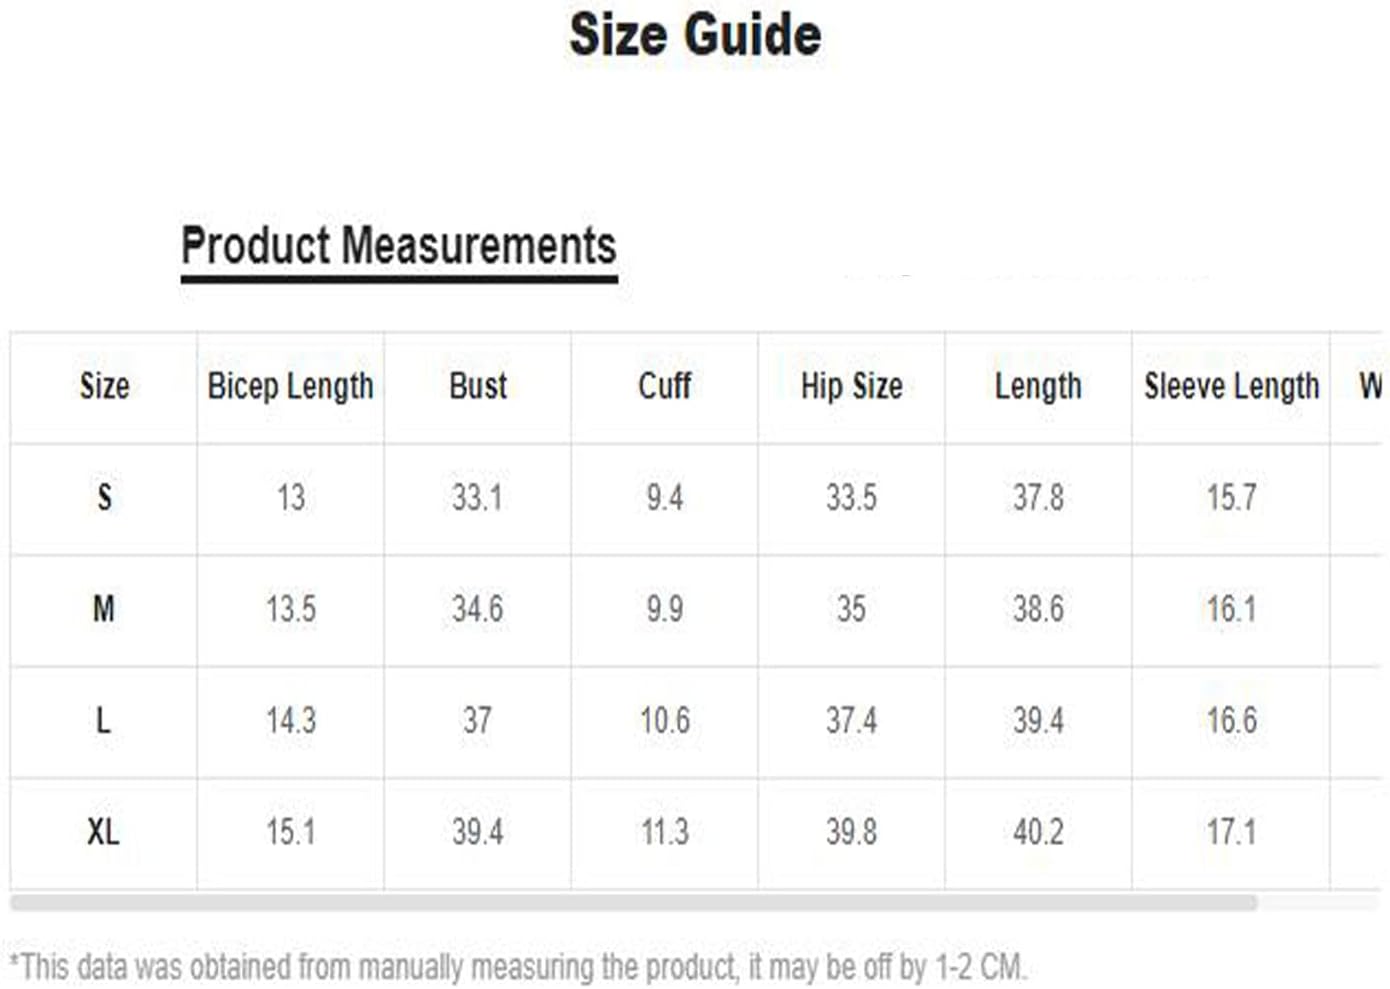
Task: Click the partially visible W column header
Action: click(x=1370, y=386)
